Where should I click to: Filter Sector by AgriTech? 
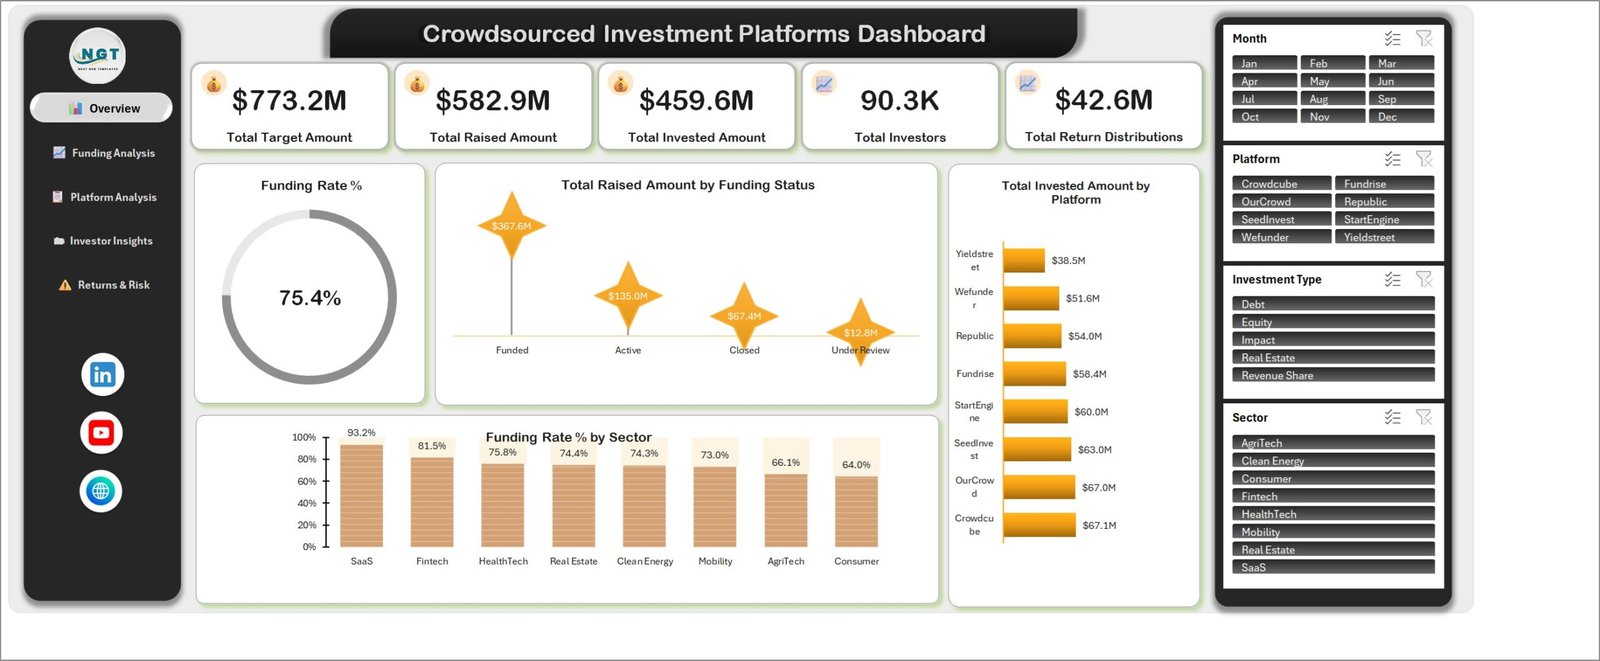coord(1333,443)
